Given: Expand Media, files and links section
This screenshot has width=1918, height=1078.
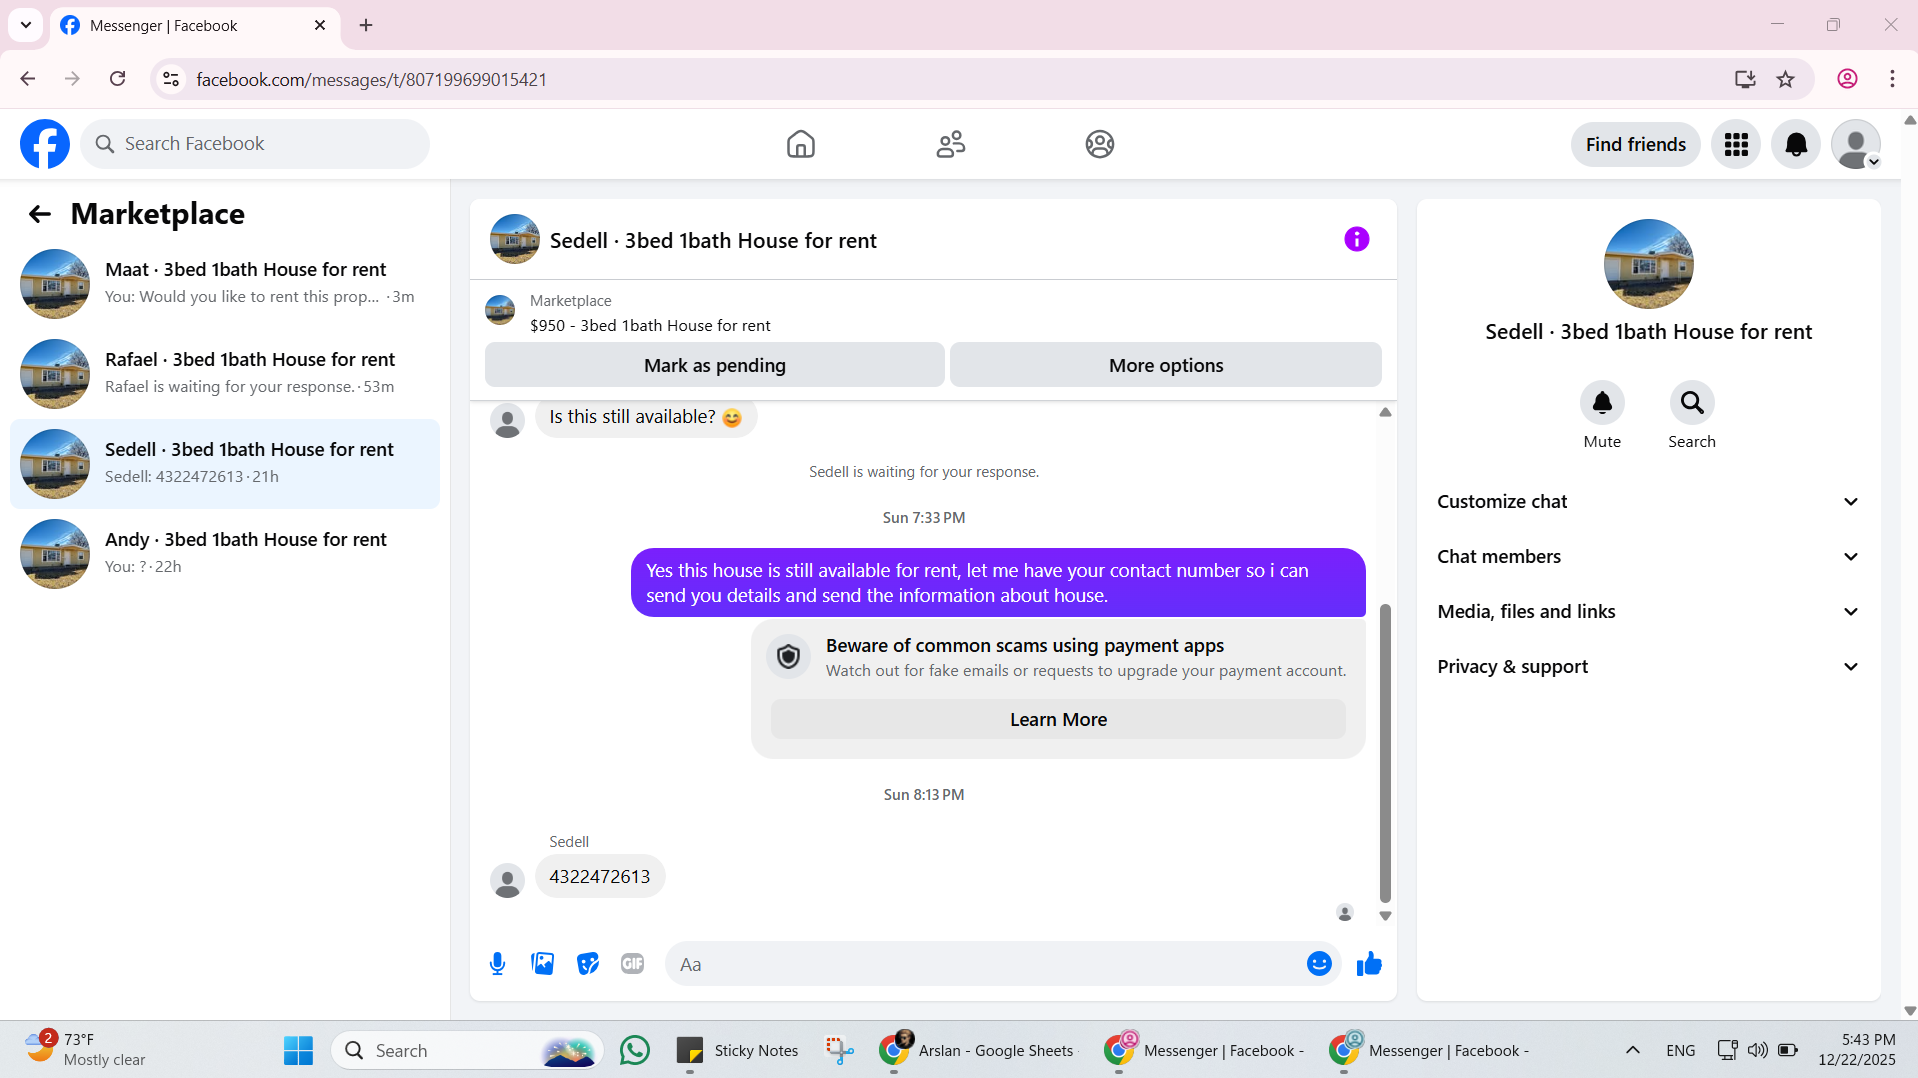Looking at the screenshot, I should coord(1648,612).
